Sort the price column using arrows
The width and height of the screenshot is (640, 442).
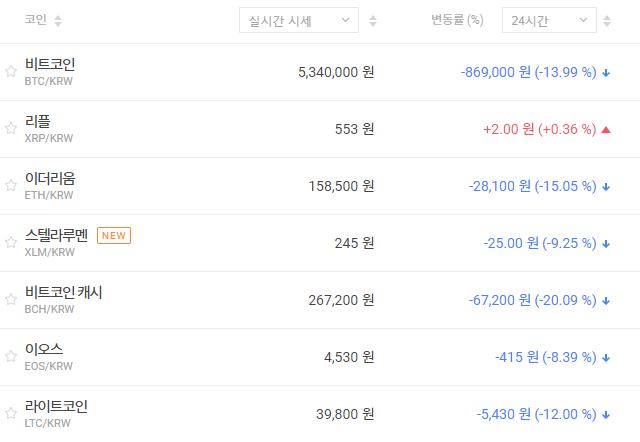373,21
